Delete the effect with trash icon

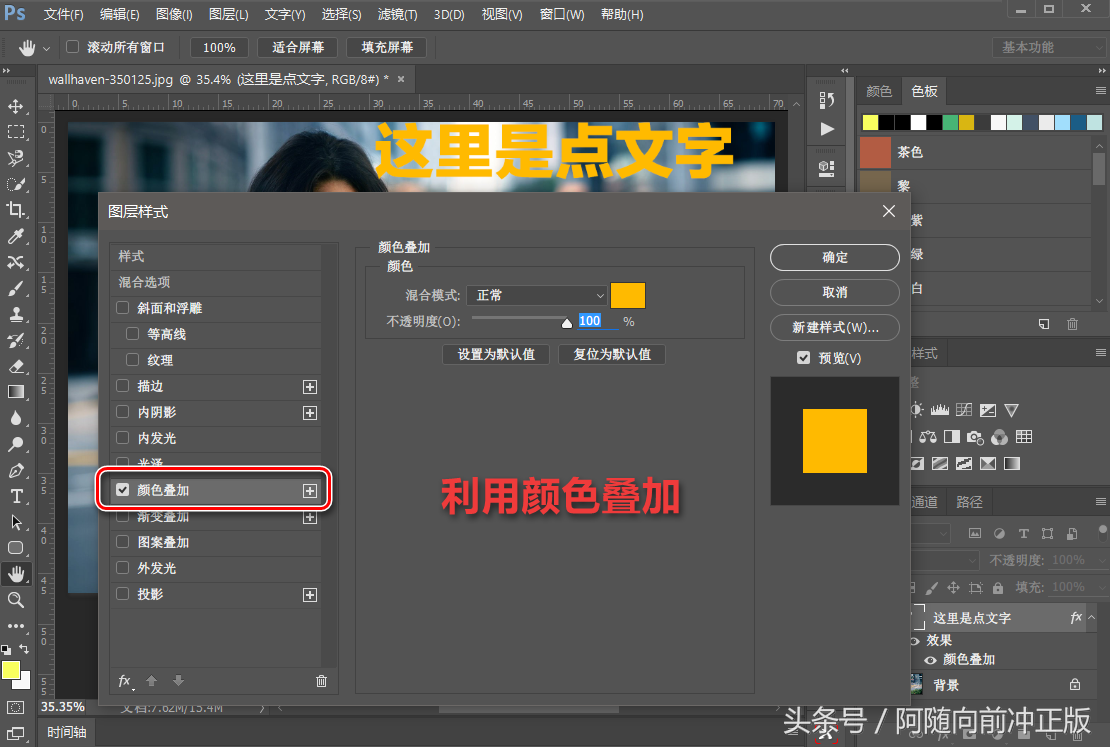321,681
